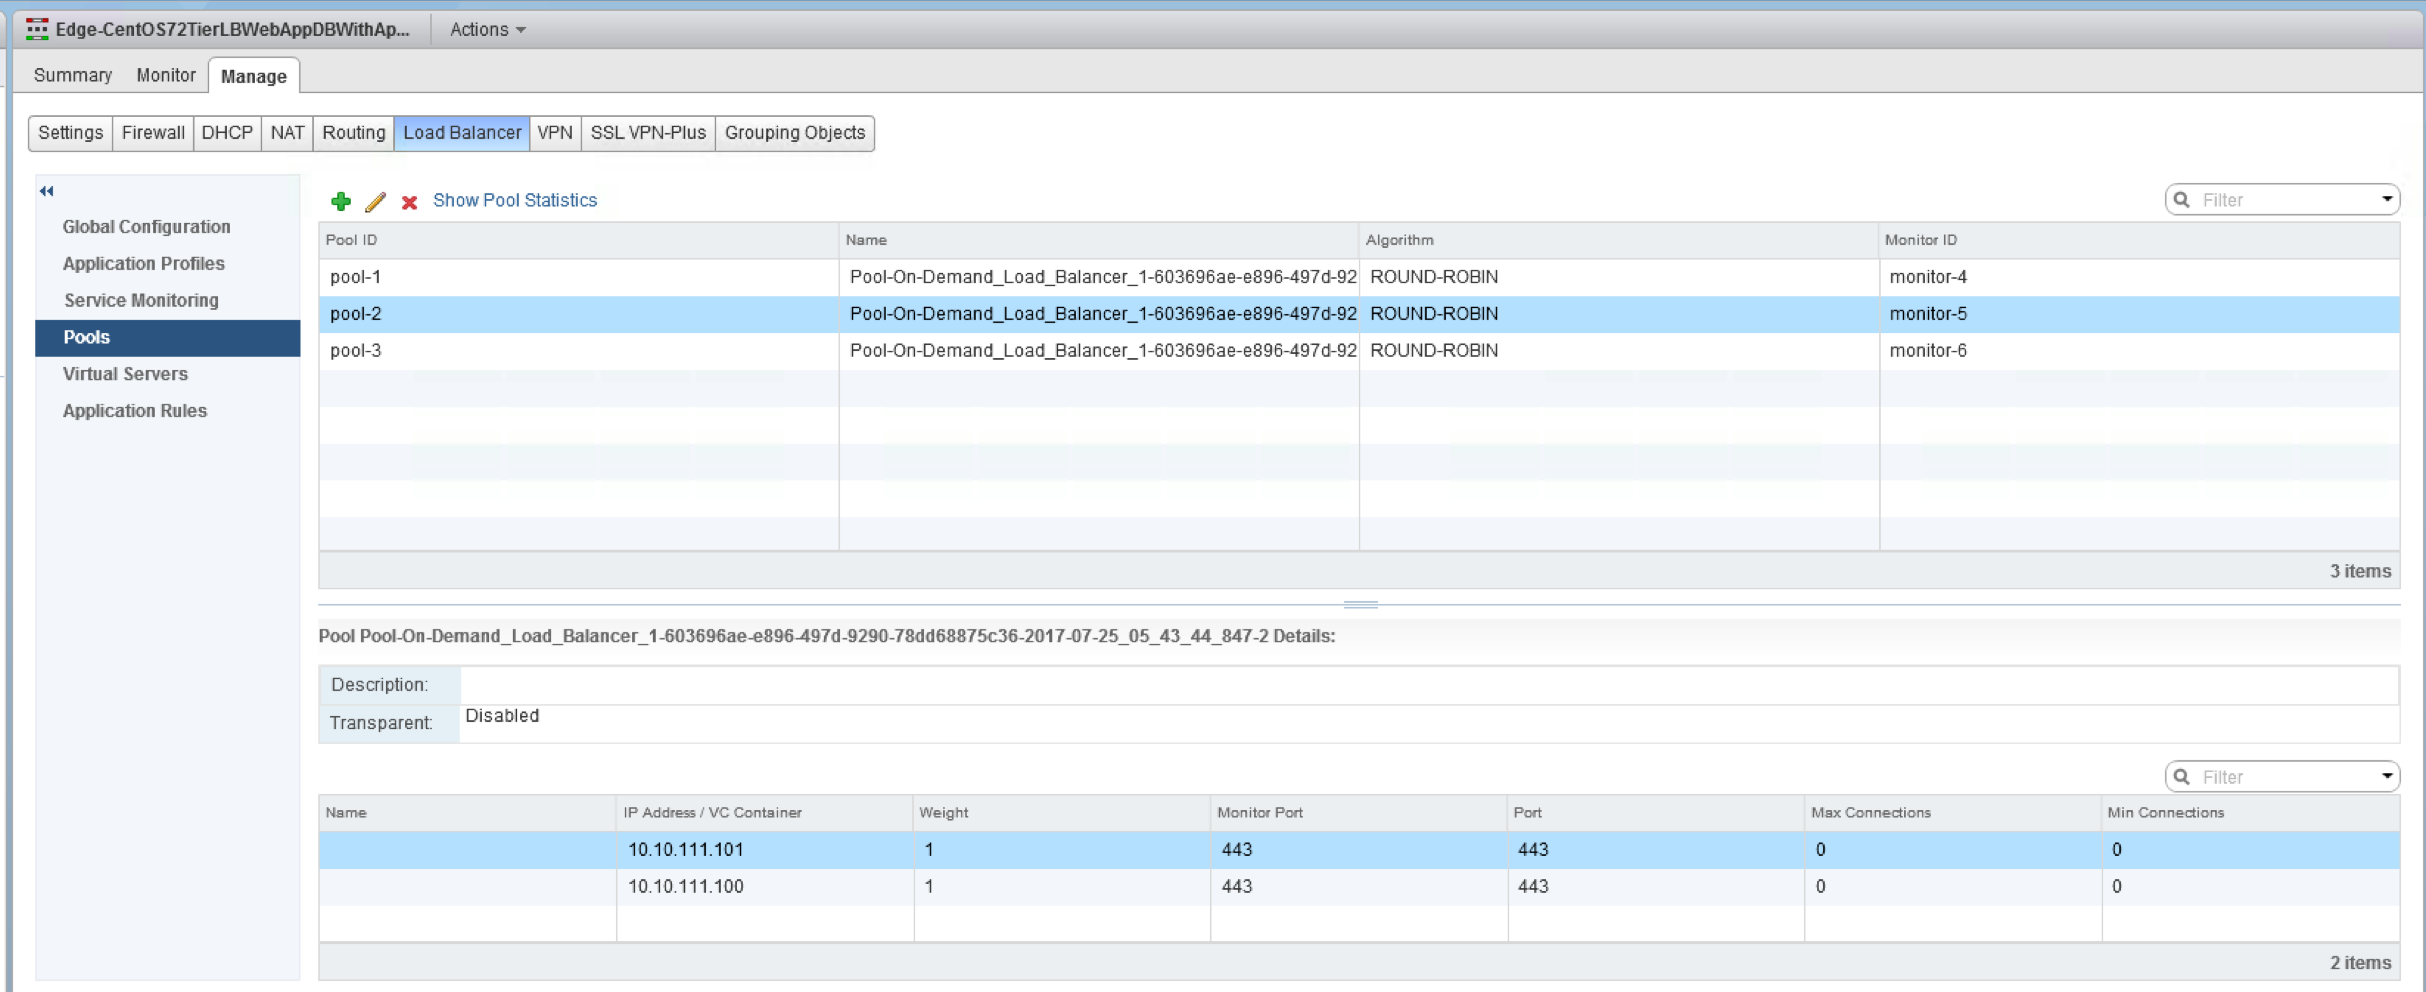2426x992 pixels.
Task: Open the NAT sub-tab
Action: click(287, 132)
